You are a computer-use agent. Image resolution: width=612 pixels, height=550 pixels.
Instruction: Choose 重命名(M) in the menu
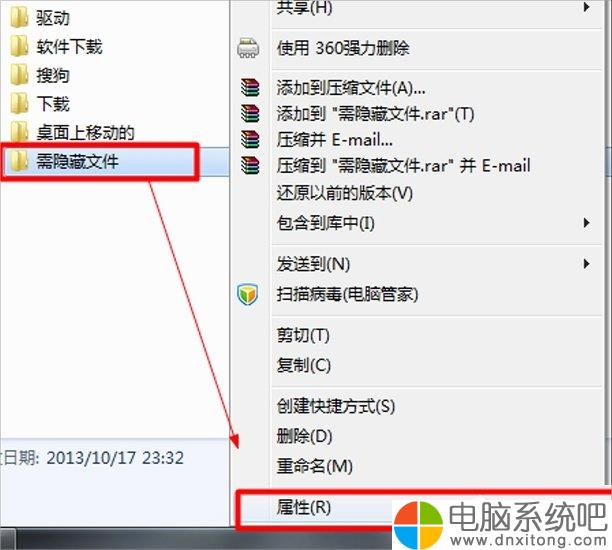[x=420, y=466]
